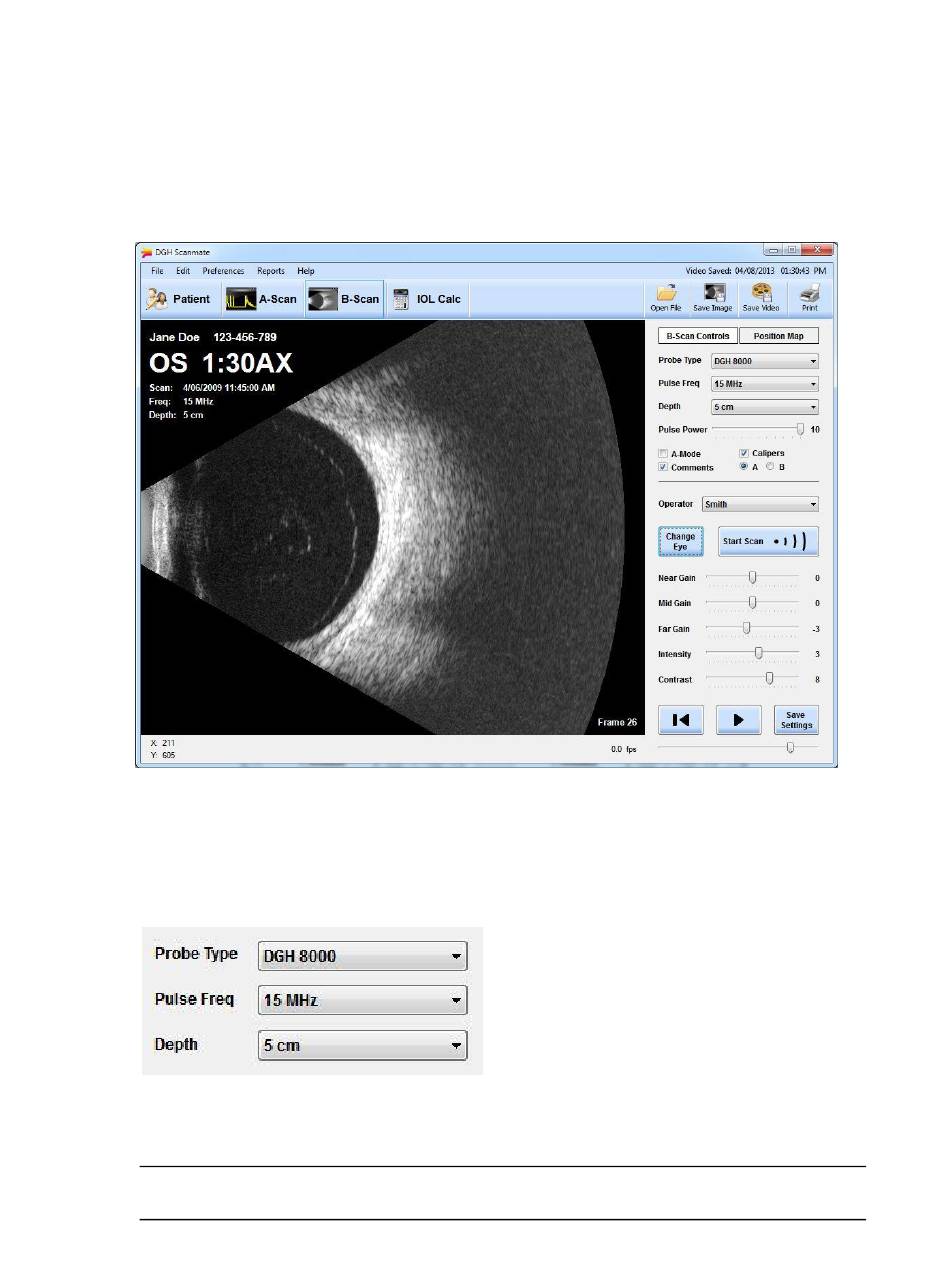950x1267 pixels.
Task: Select the B-Scan tab
Action: tap(343, 299)
